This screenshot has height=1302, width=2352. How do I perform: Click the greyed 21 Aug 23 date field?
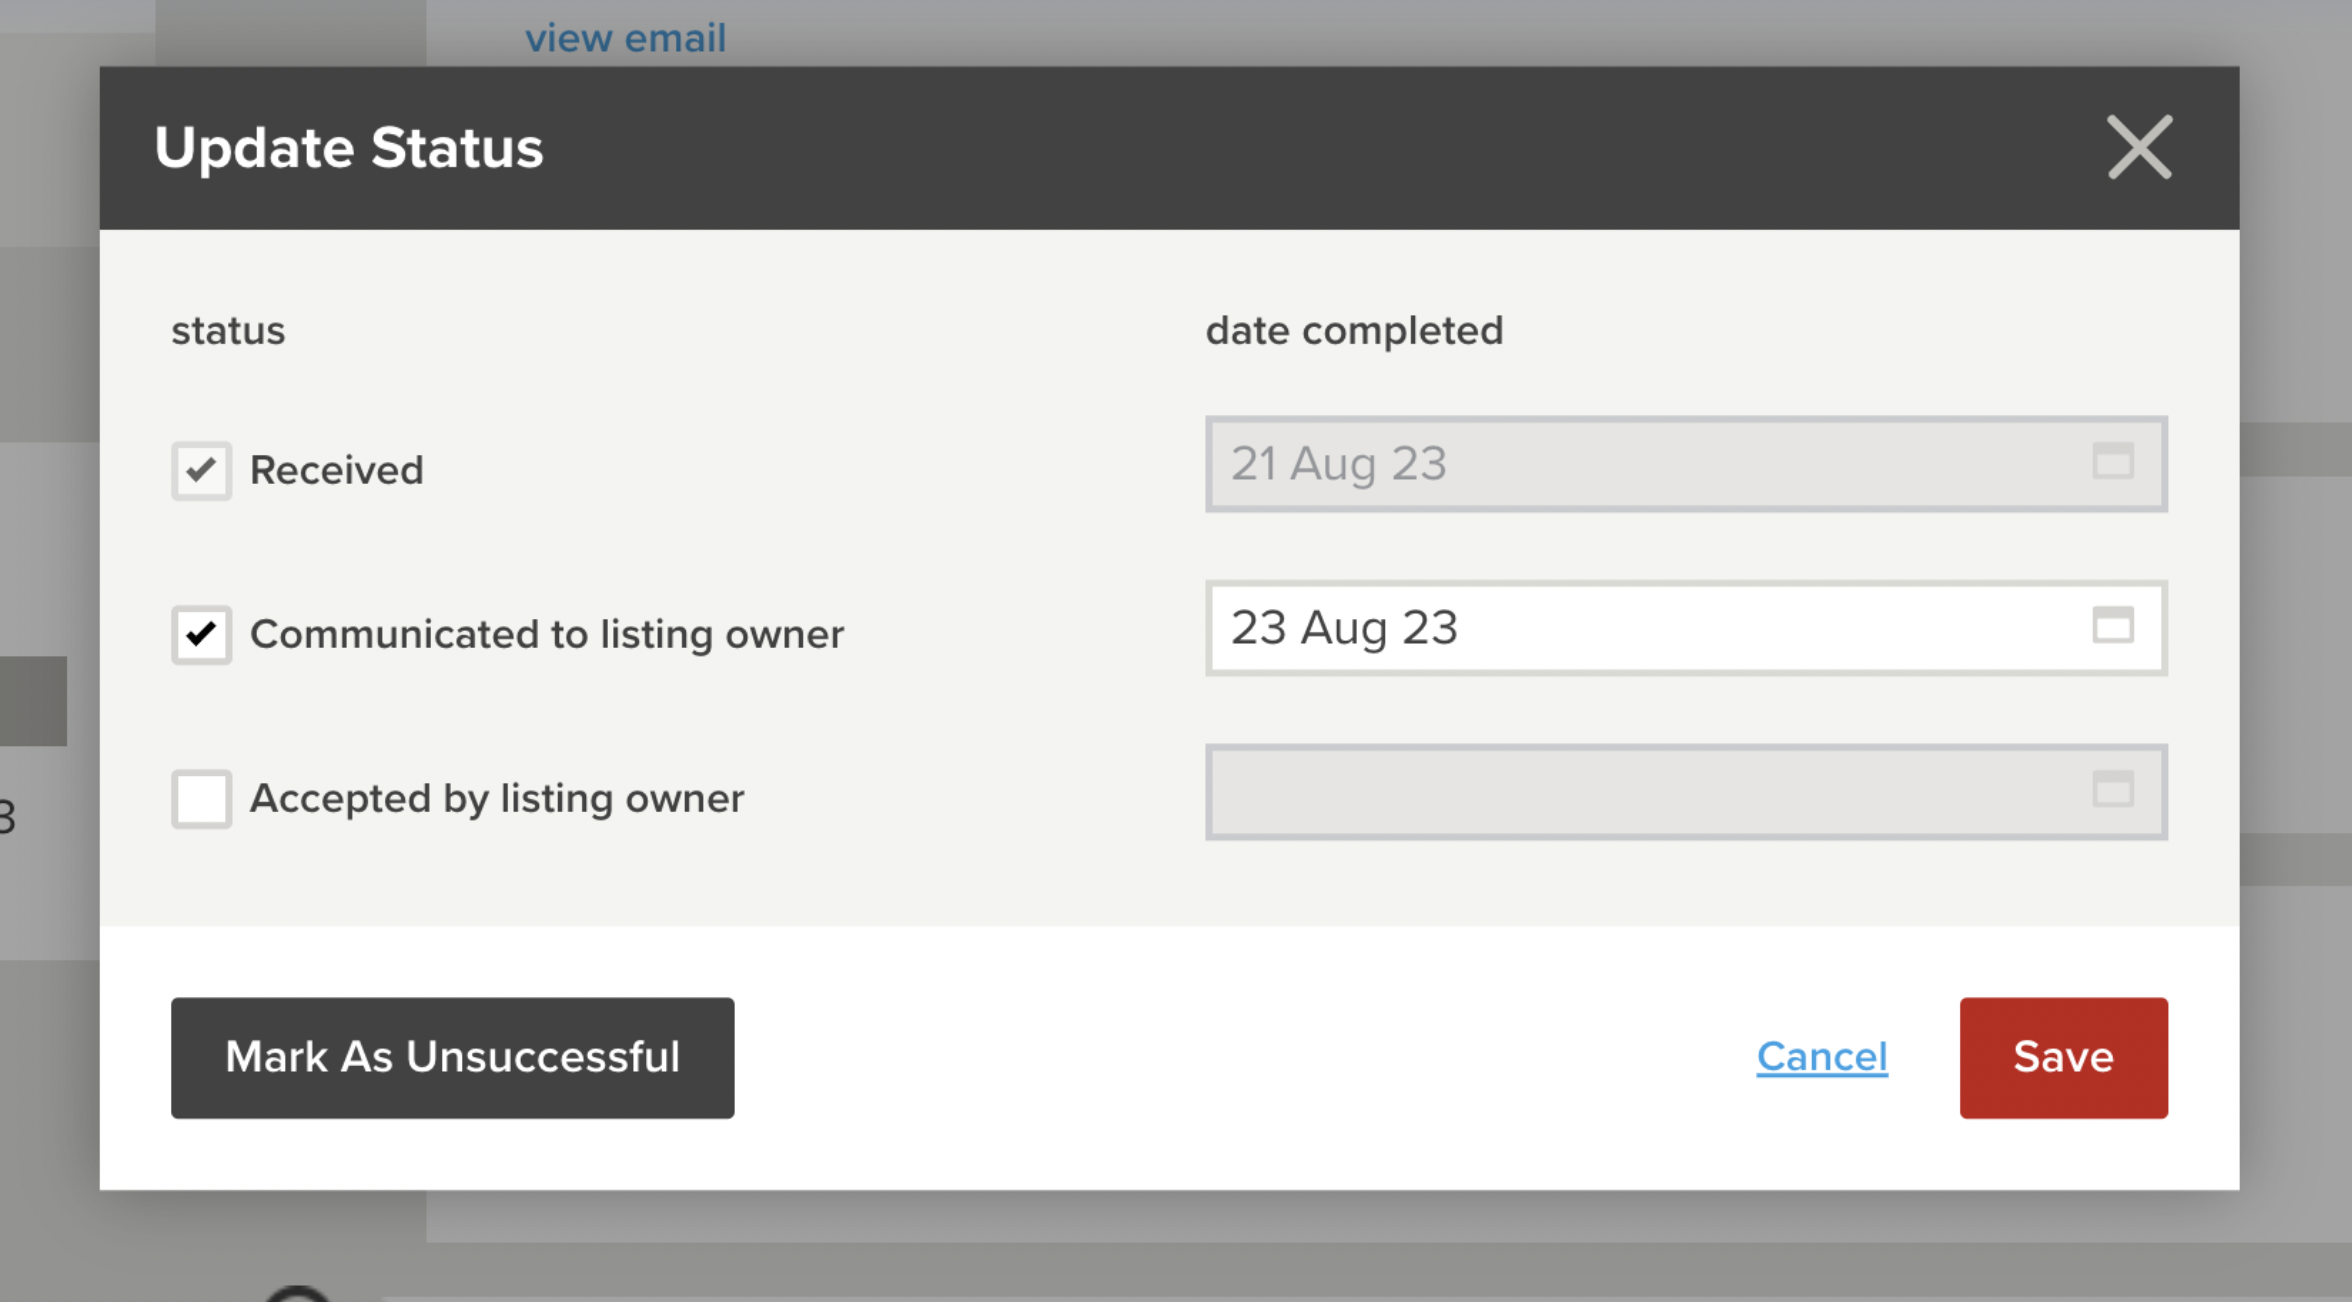click(1600, 463)
